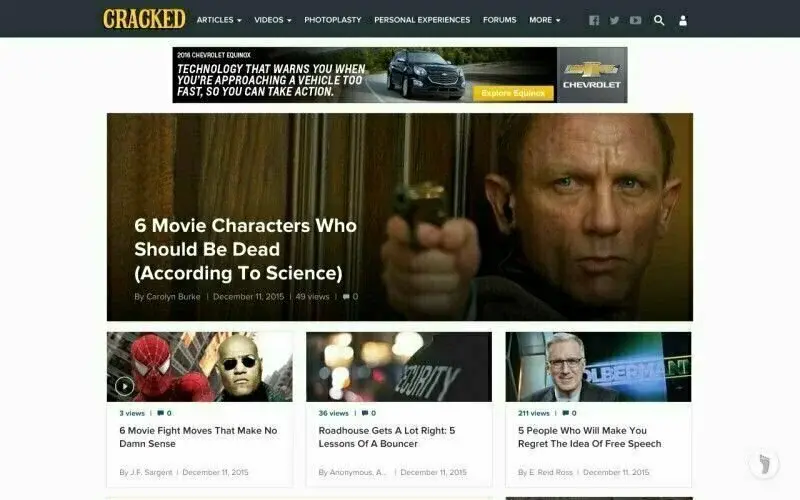Visit the Forums page
The width and height of the screenshot is (800, 500).
click(x=499, y=20)
